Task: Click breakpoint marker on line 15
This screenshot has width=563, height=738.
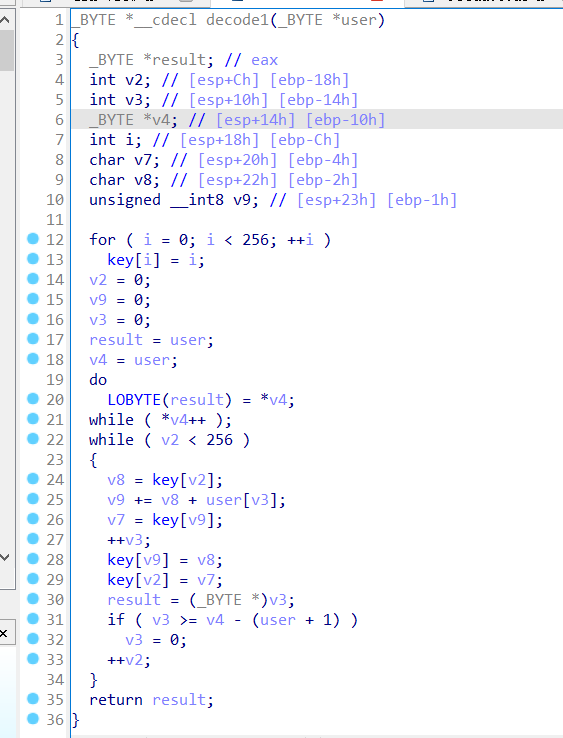Action: [33, 299]
